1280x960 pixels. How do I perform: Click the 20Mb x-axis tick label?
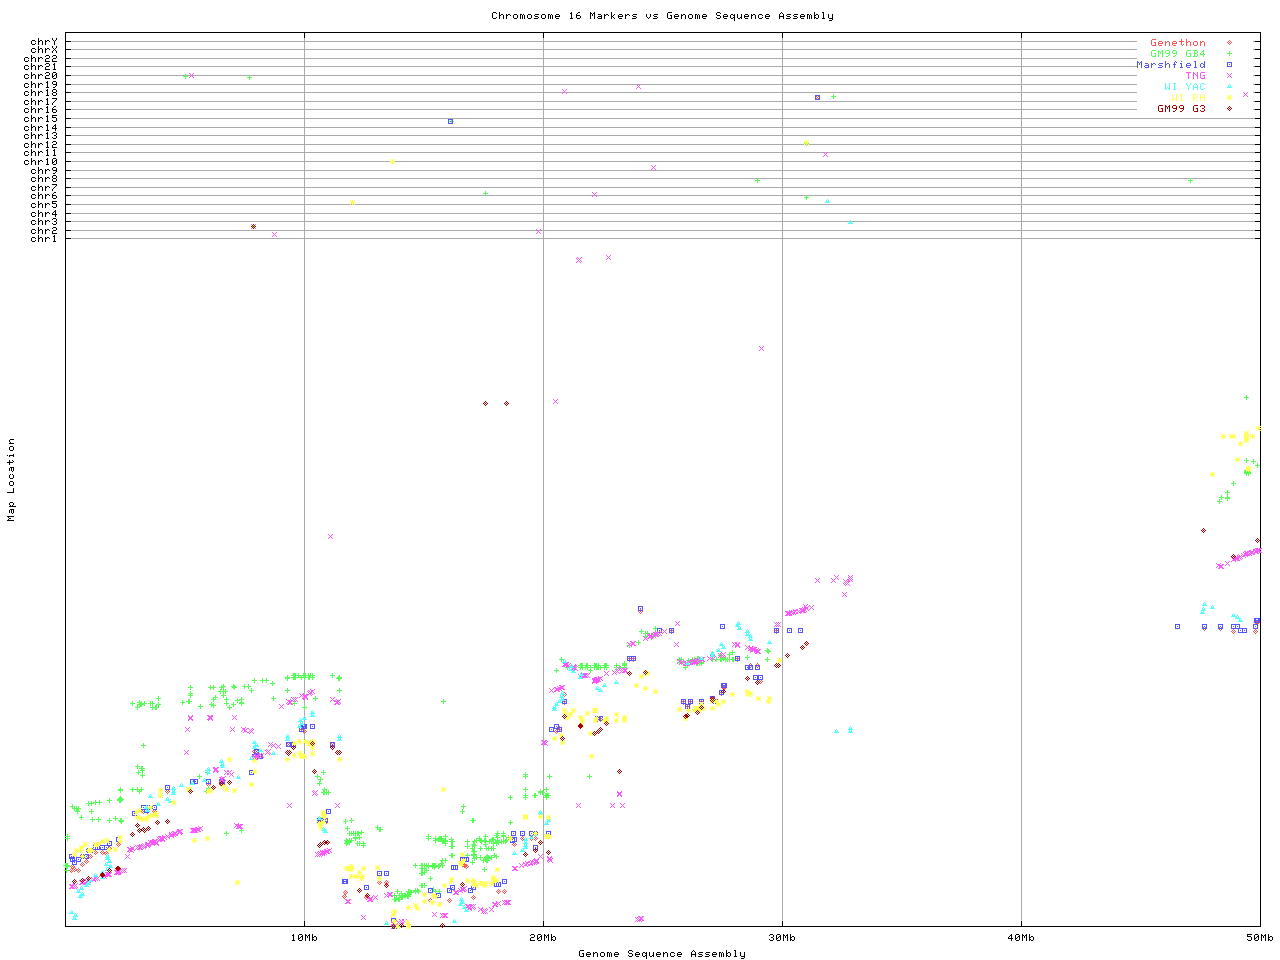(x=543, y=938)
